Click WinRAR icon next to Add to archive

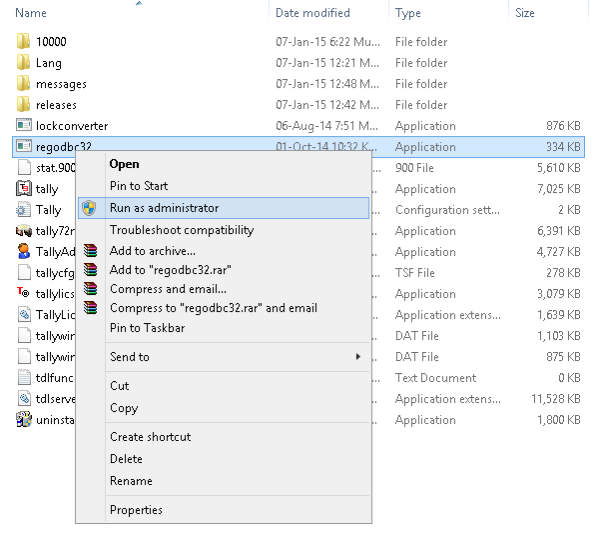[x=90, y=251]
